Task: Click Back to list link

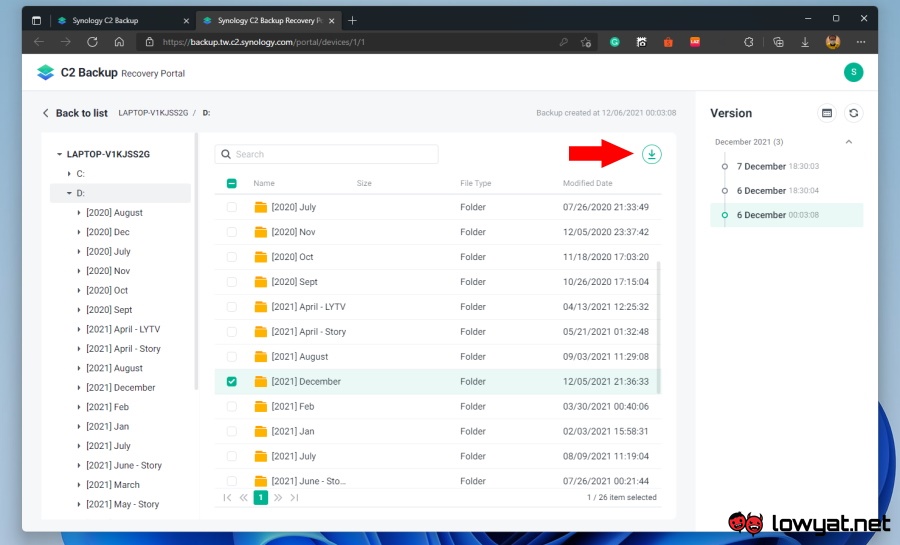Action: 74,113
